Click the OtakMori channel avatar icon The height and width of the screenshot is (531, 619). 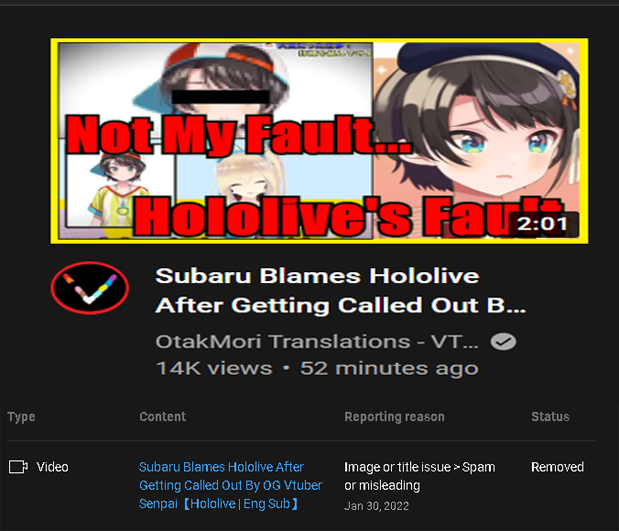coord(90,287)
